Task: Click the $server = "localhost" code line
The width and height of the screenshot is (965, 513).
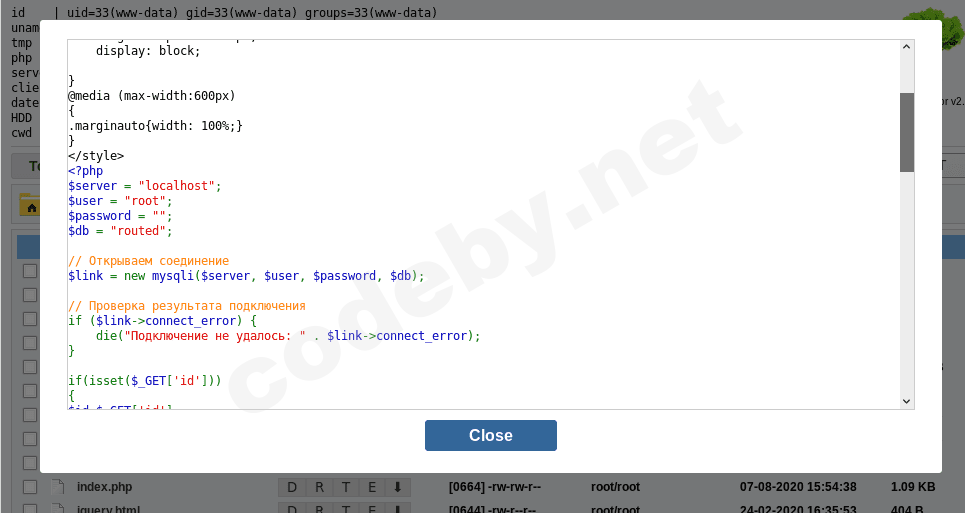Action: tap(145, 186)
